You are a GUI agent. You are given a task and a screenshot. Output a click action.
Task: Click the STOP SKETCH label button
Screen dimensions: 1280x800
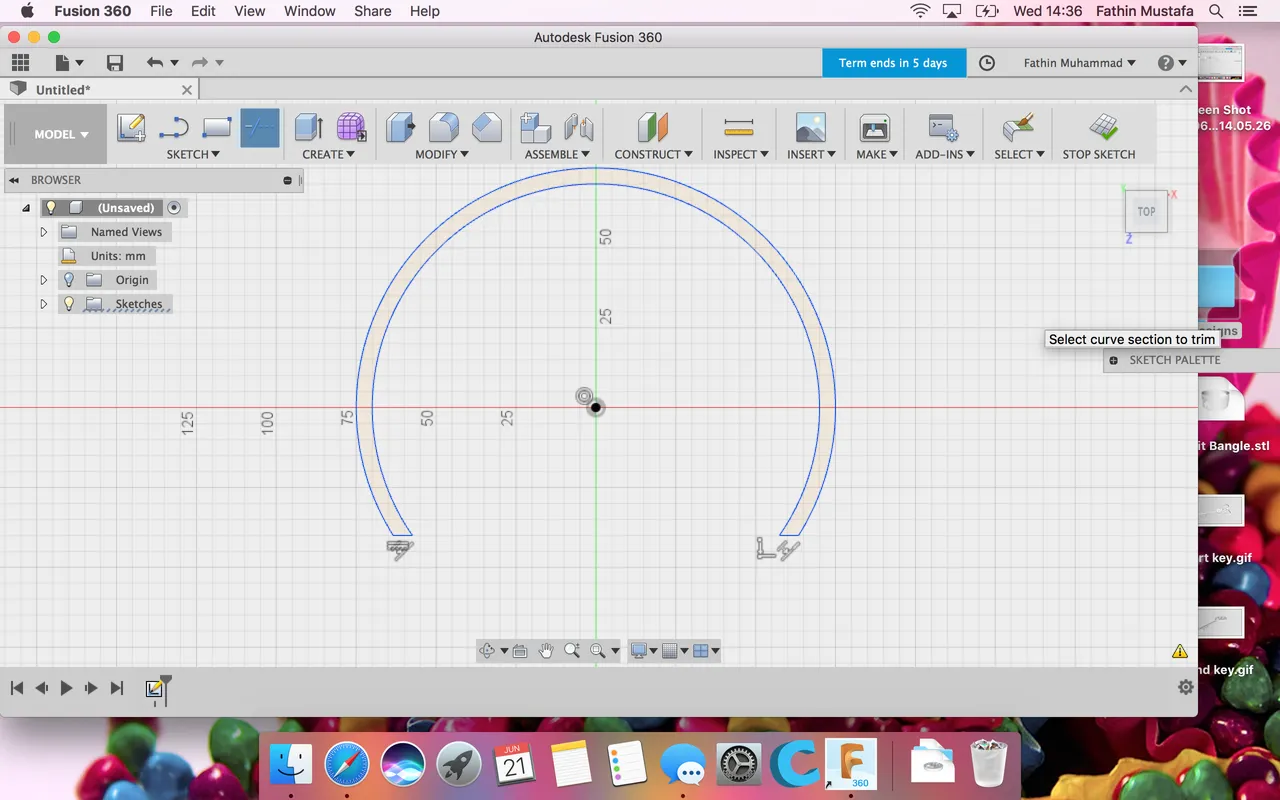[1099, 154]
